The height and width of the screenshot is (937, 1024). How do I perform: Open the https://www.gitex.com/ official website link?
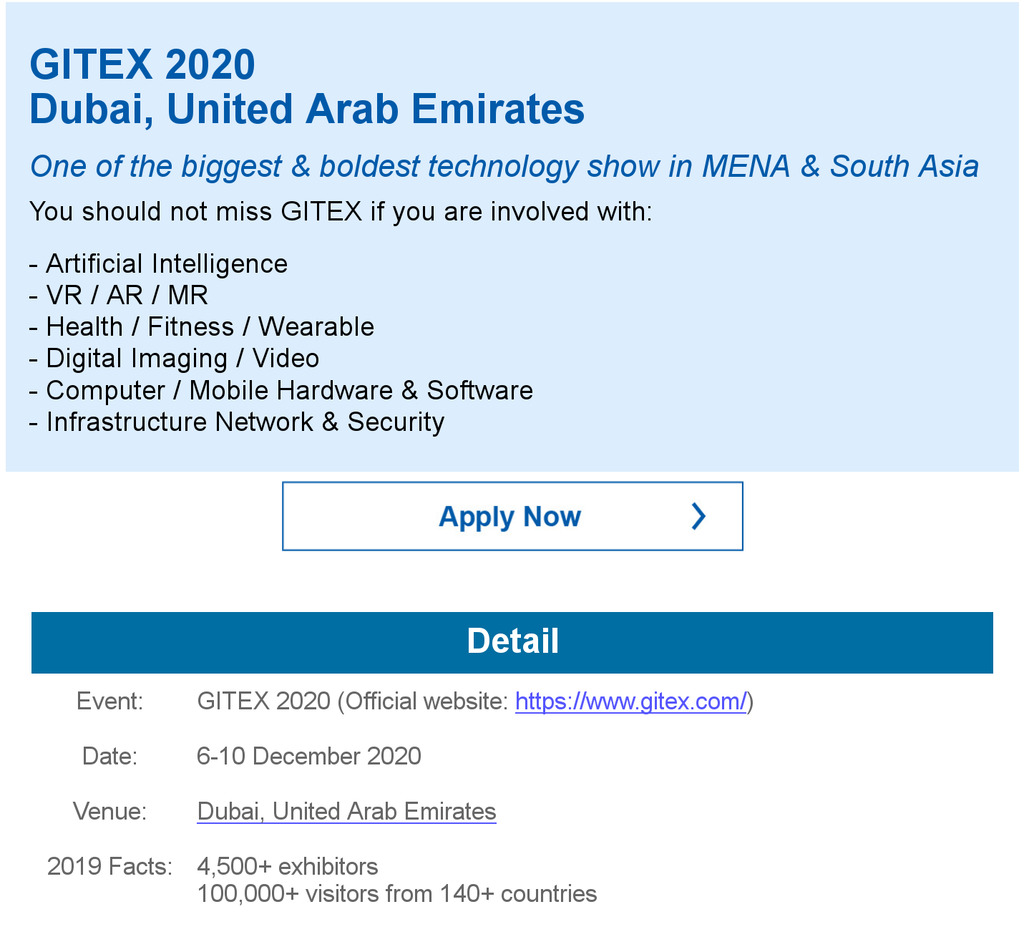631,702
